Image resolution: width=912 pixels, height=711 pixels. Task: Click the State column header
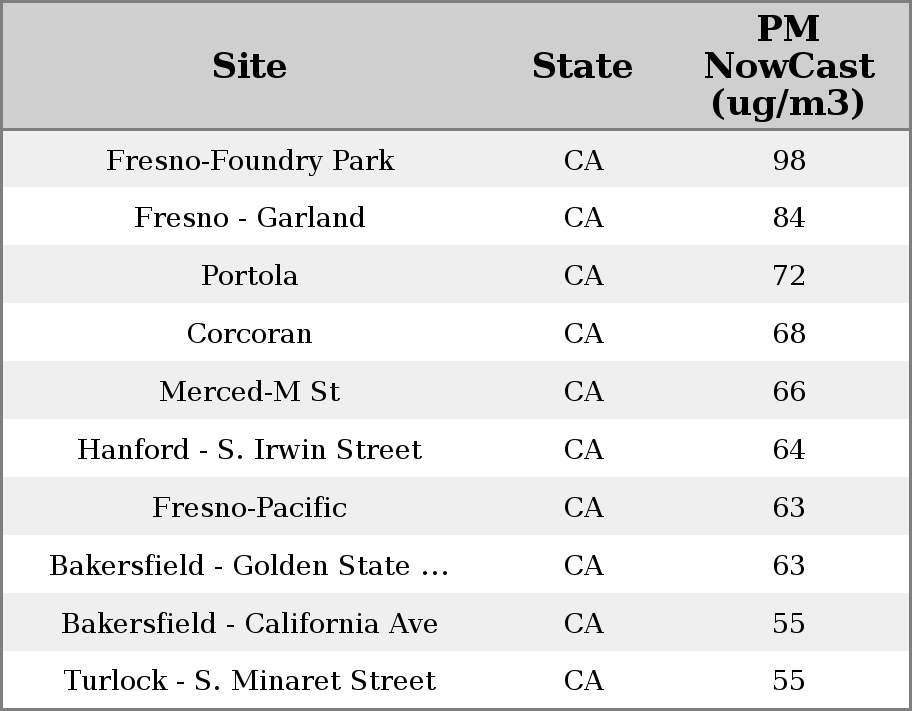(x=582, y=66)
